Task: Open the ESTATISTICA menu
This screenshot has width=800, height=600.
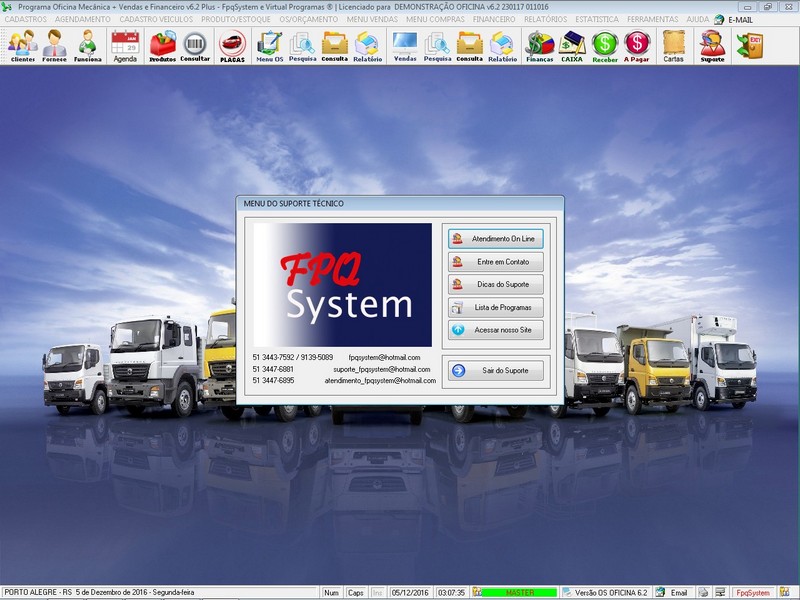Action: click(597, 19)
